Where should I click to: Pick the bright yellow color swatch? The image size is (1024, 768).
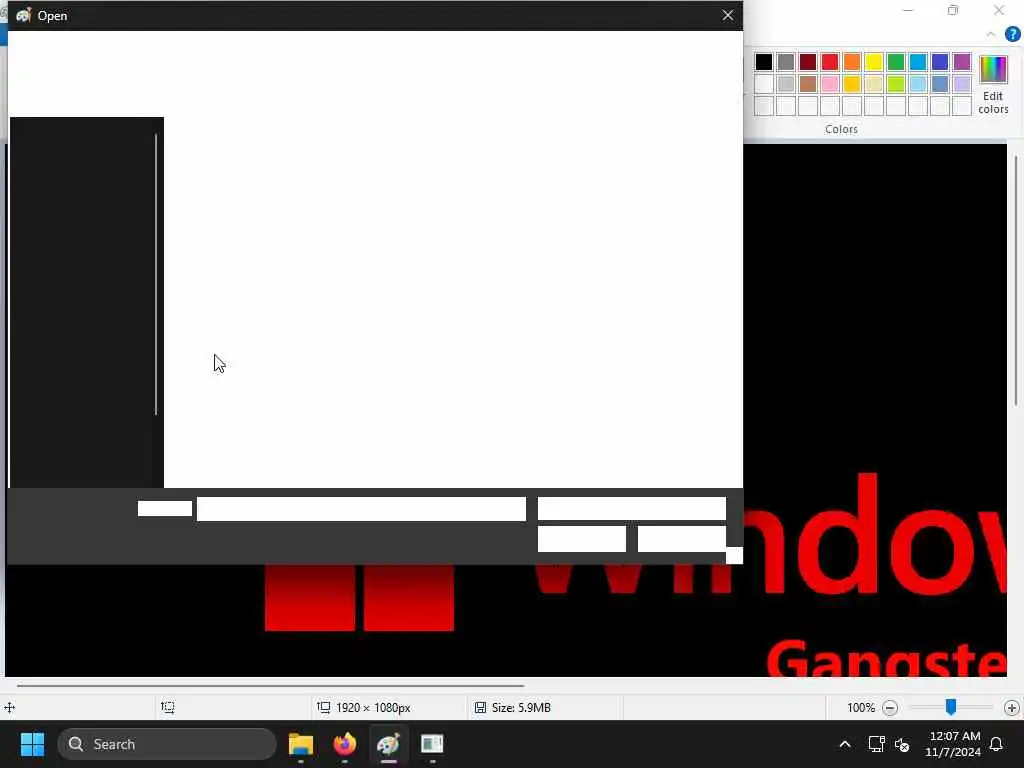[x=874, y=62]
